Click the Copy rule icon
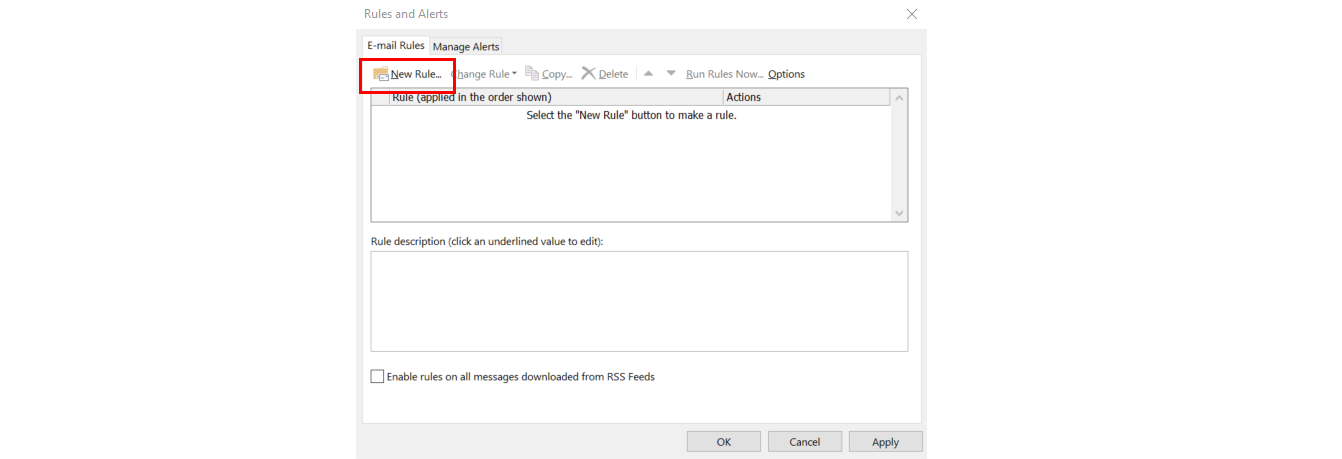The width and height of the screenshot is (1342, 459). [x=532, y=73]
